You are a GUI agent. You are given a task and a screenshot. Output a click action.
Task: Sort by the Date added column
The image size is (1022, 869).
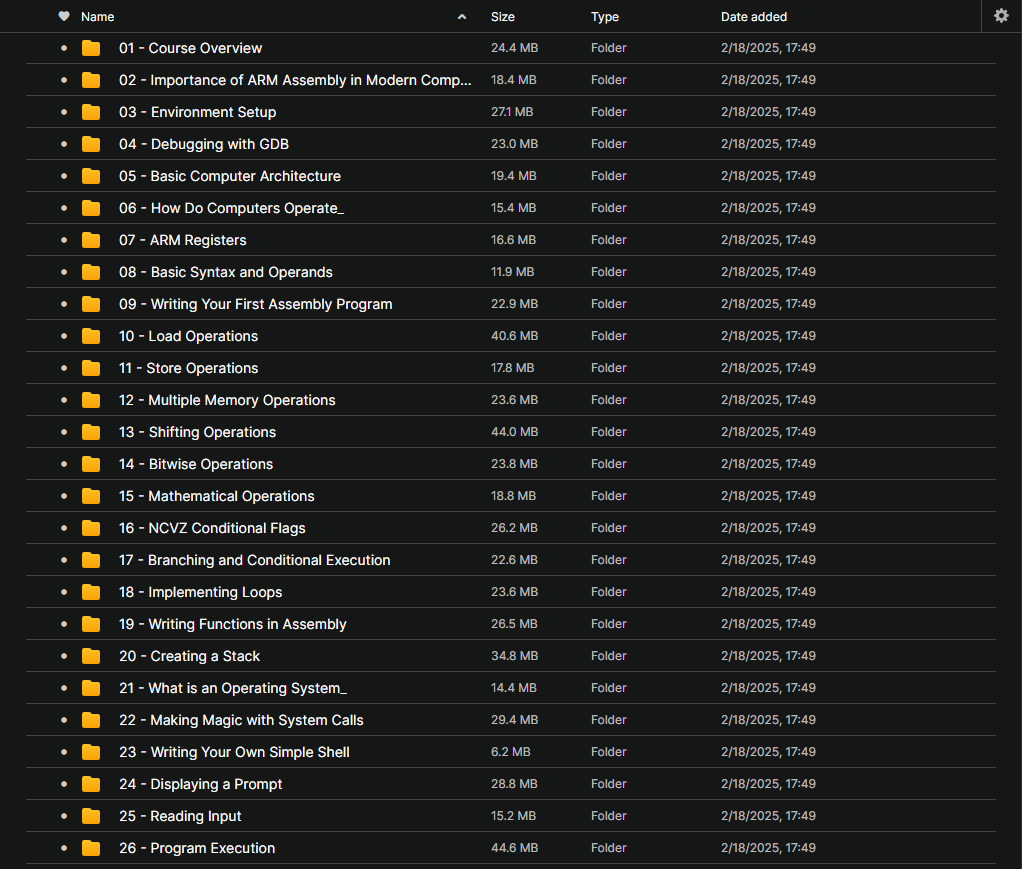[x=753, y=17]
